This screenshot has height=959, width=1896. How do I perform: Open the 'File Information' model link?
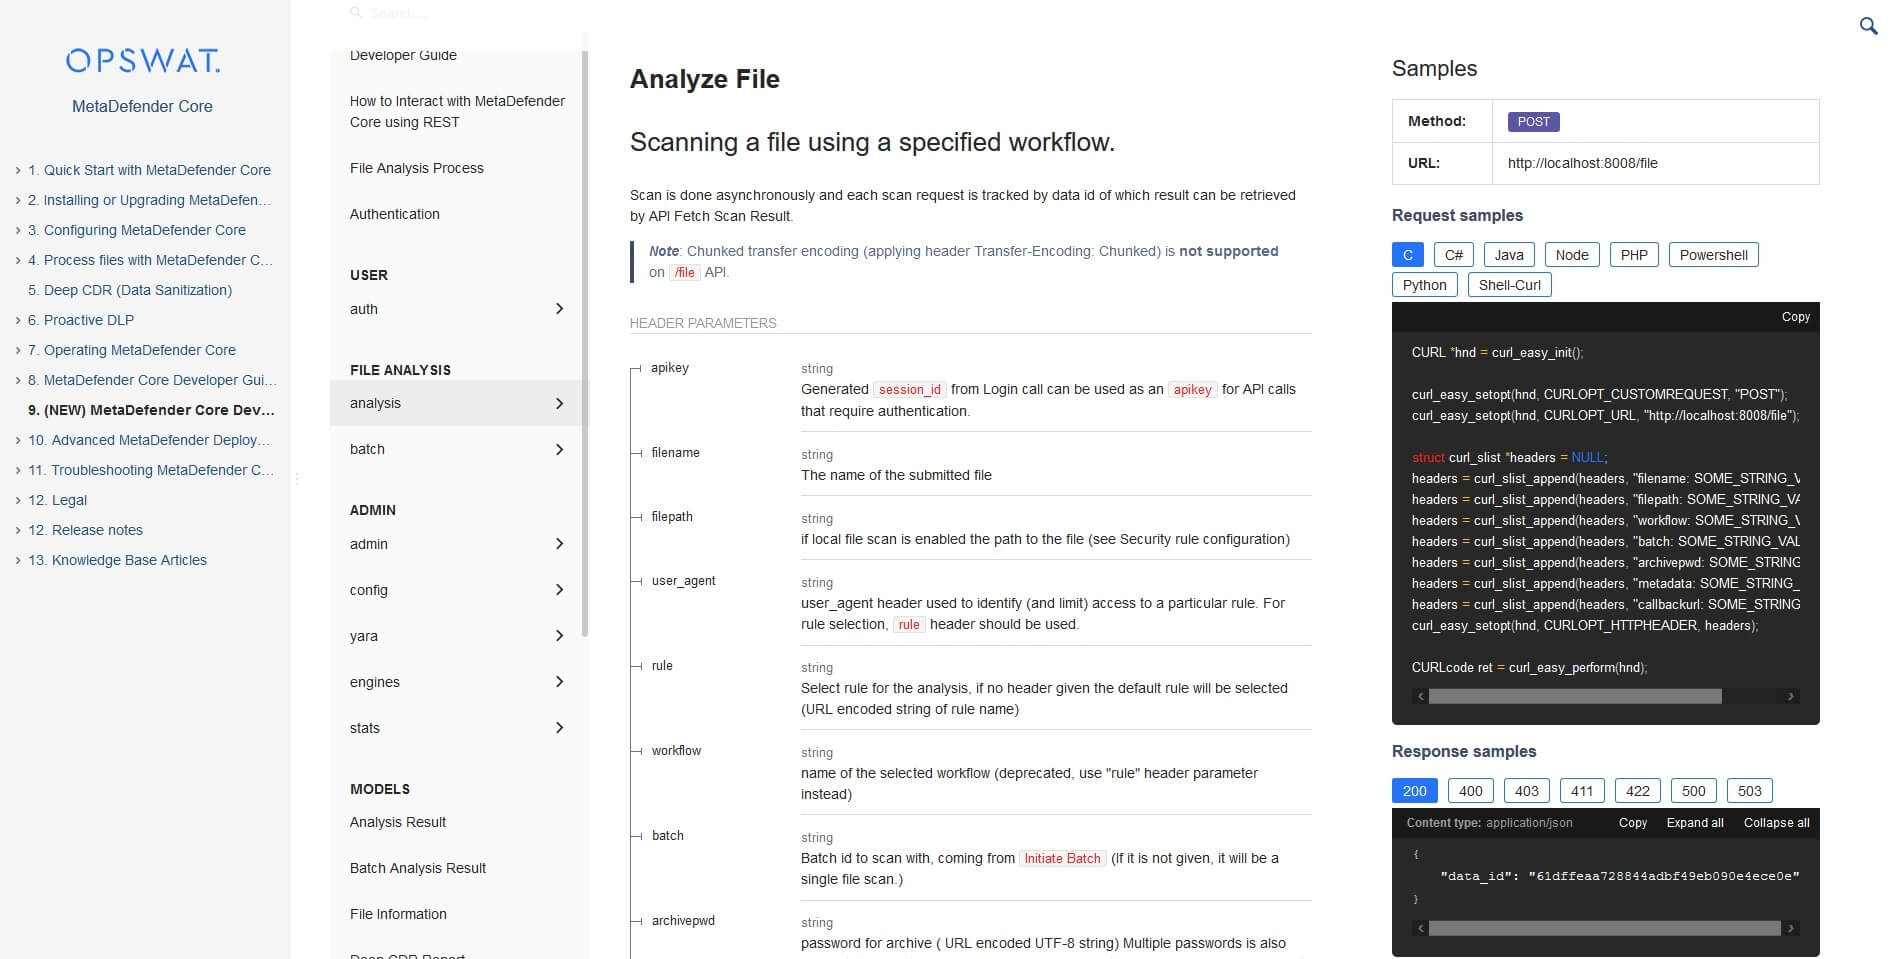[398, 914]
